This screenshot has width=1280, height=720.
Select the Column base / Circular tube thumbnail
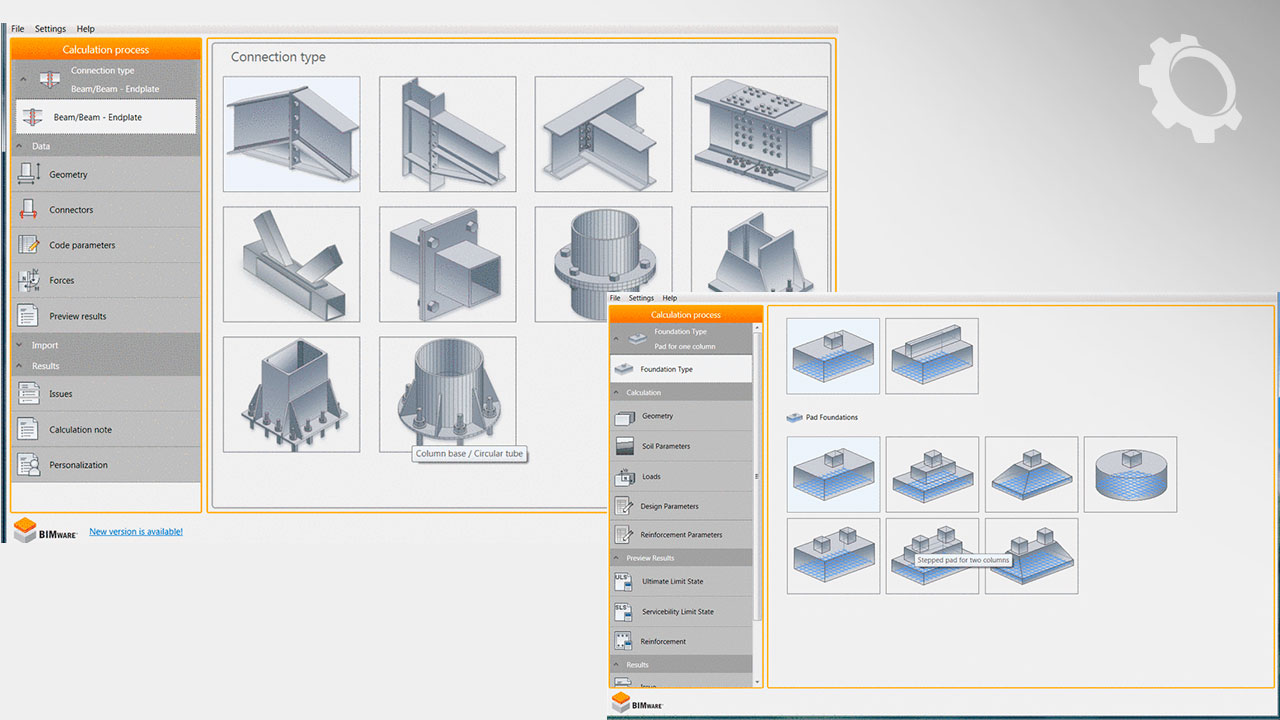(x=448, y=394)
